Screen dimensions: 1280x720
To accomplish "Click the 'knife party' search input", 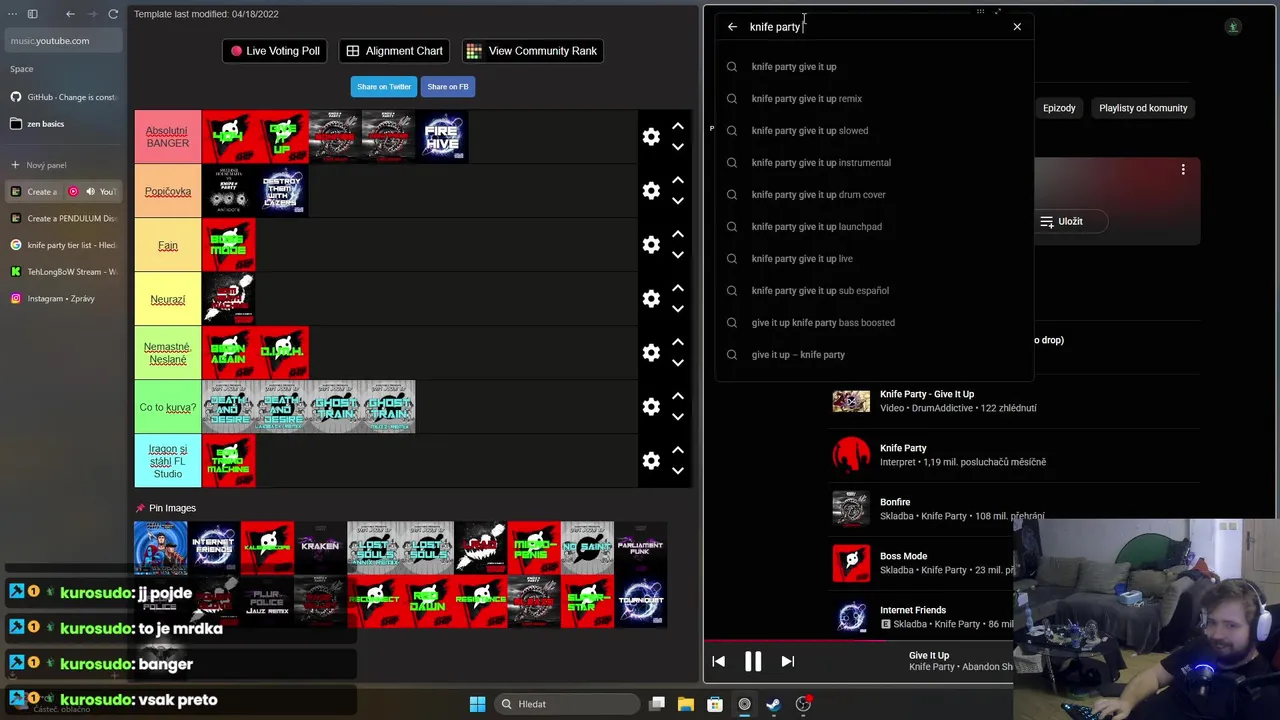I will [875, 27].
